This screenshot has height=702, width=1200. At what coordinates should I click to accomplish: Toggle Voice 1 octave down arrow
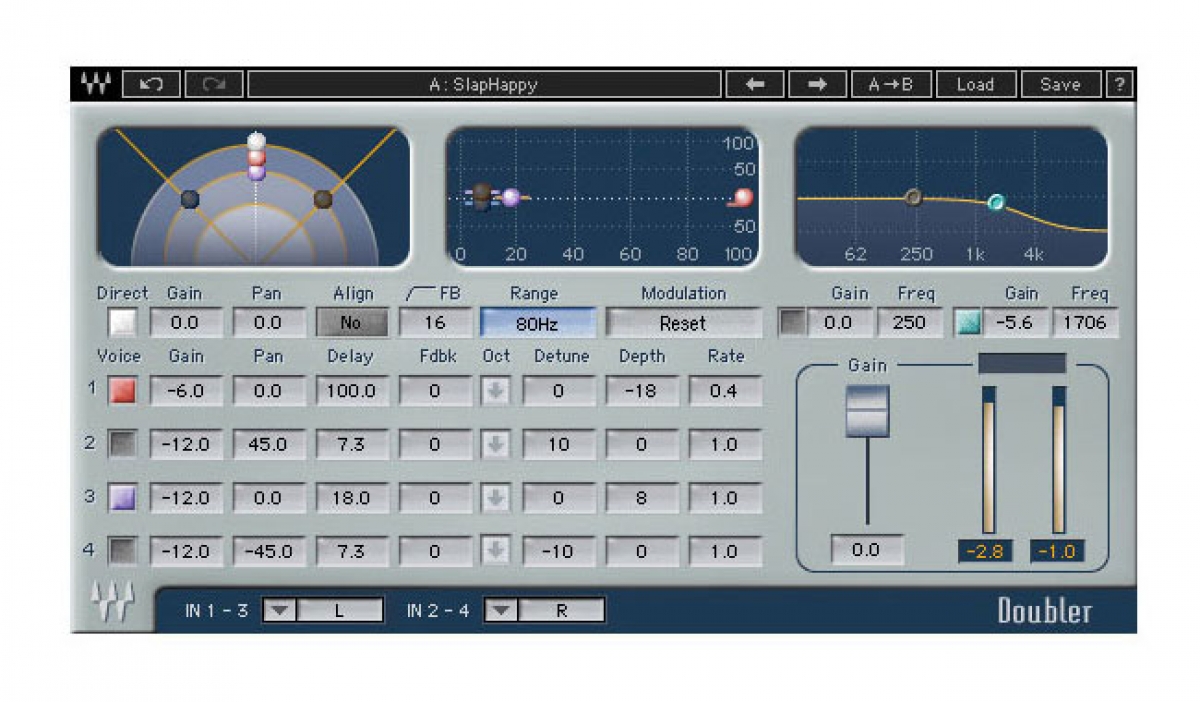[x=495, y=391]
